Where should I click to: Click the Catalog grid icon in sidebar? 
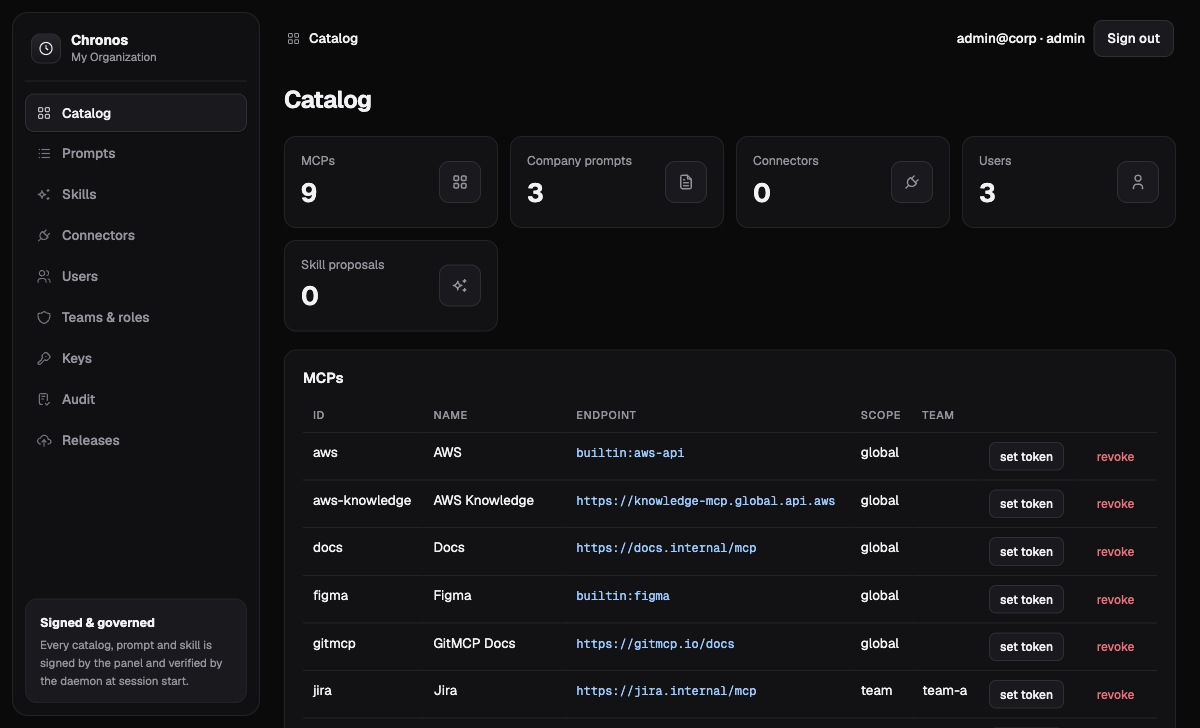(x=44, y=113)
